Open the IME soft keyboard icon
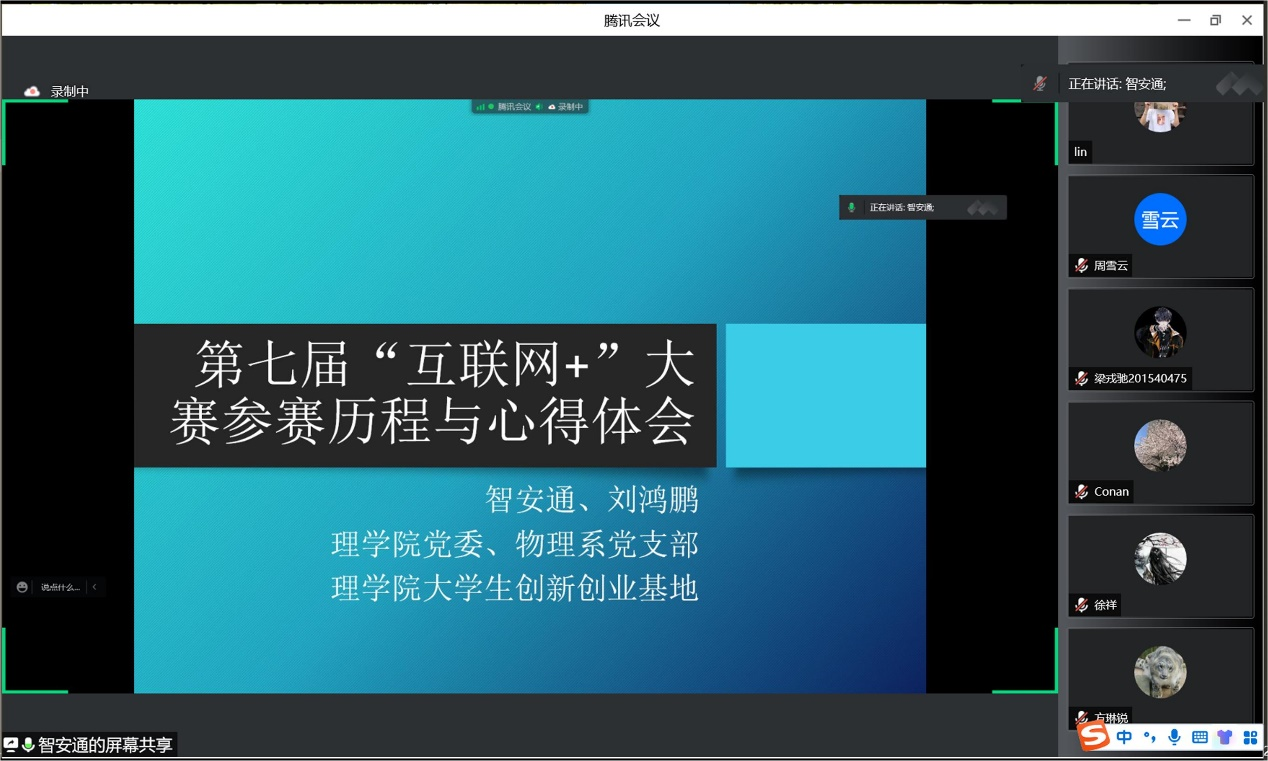 click(x=1200, y=737)
